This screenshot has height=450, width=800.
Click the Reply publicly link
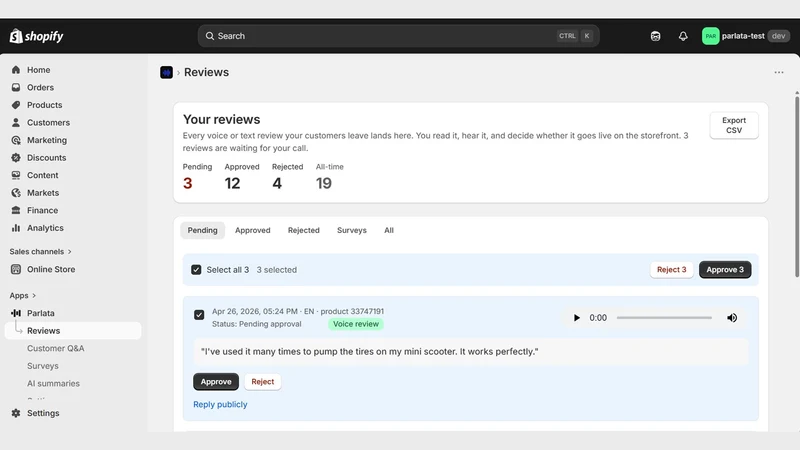(x=220, y=404)
